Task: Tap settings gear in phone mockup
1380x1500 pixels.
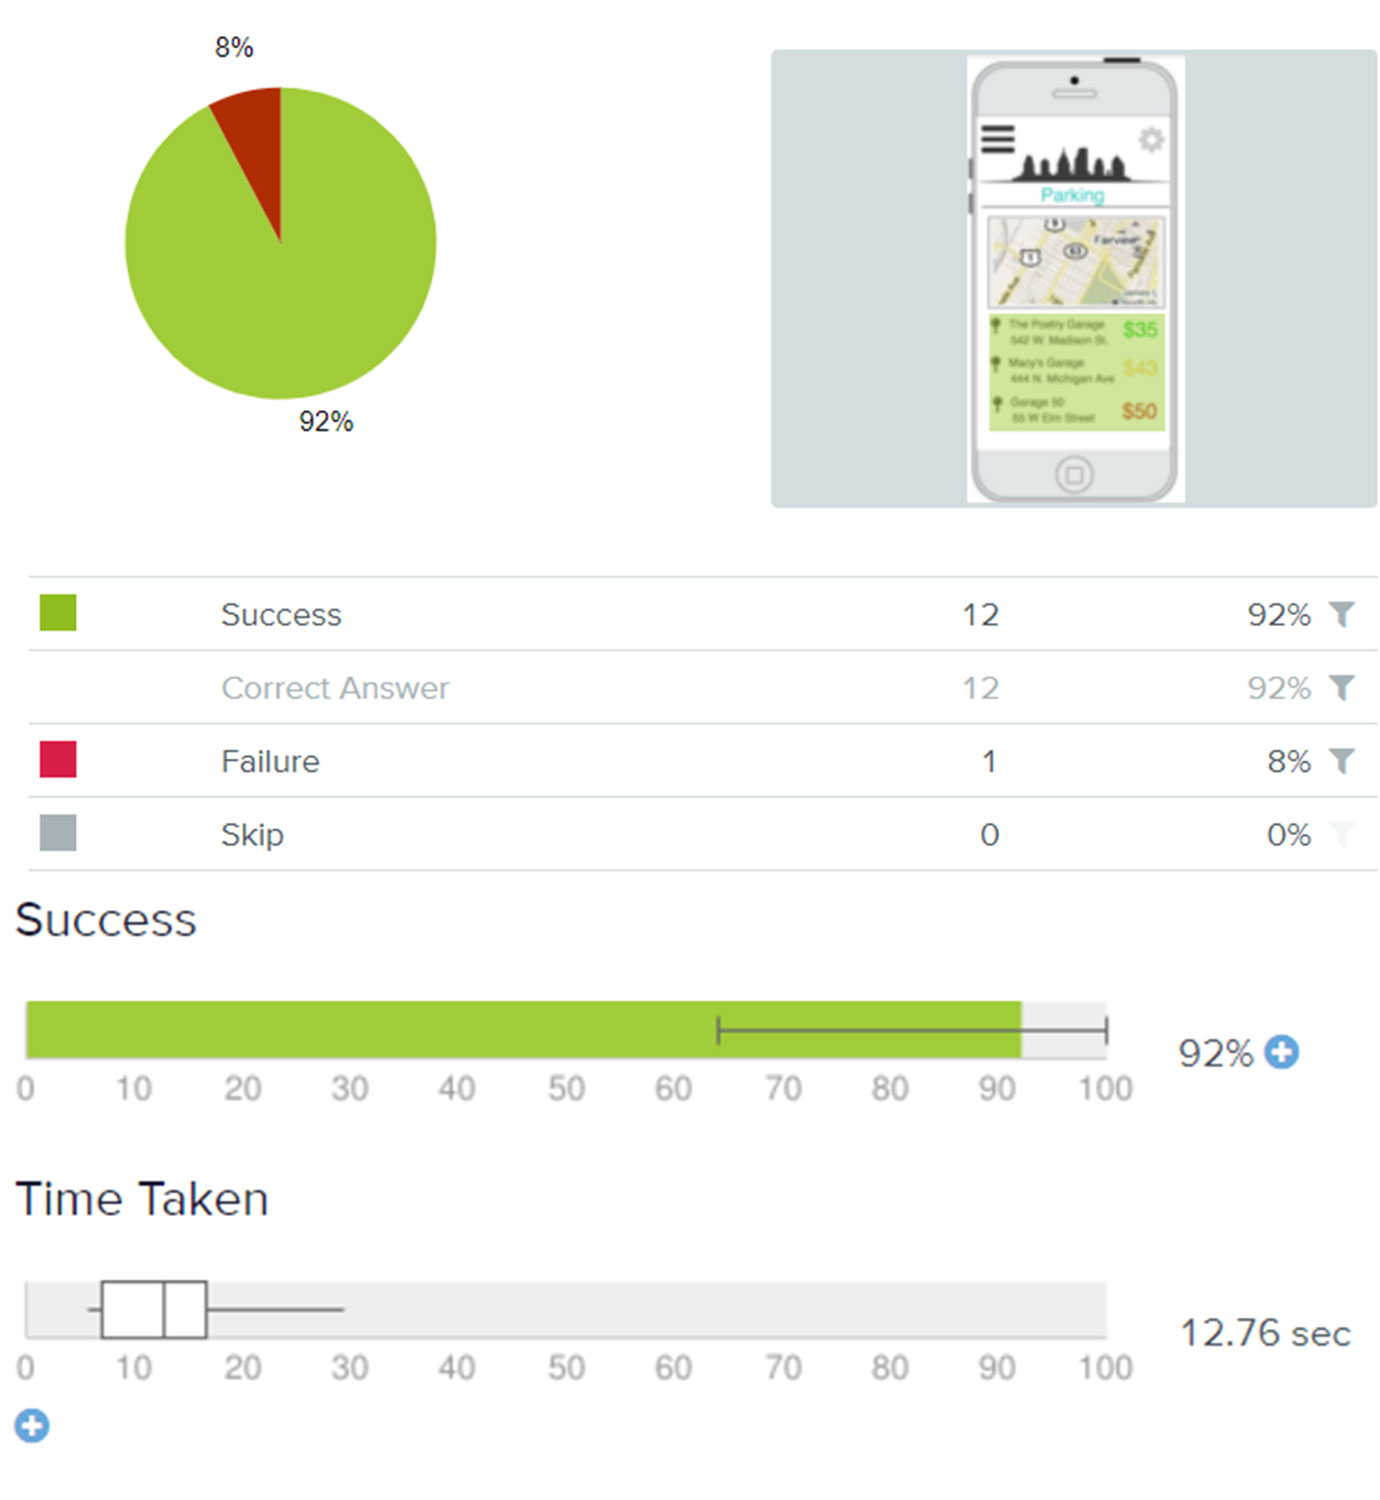Action: pos(1152,139)
